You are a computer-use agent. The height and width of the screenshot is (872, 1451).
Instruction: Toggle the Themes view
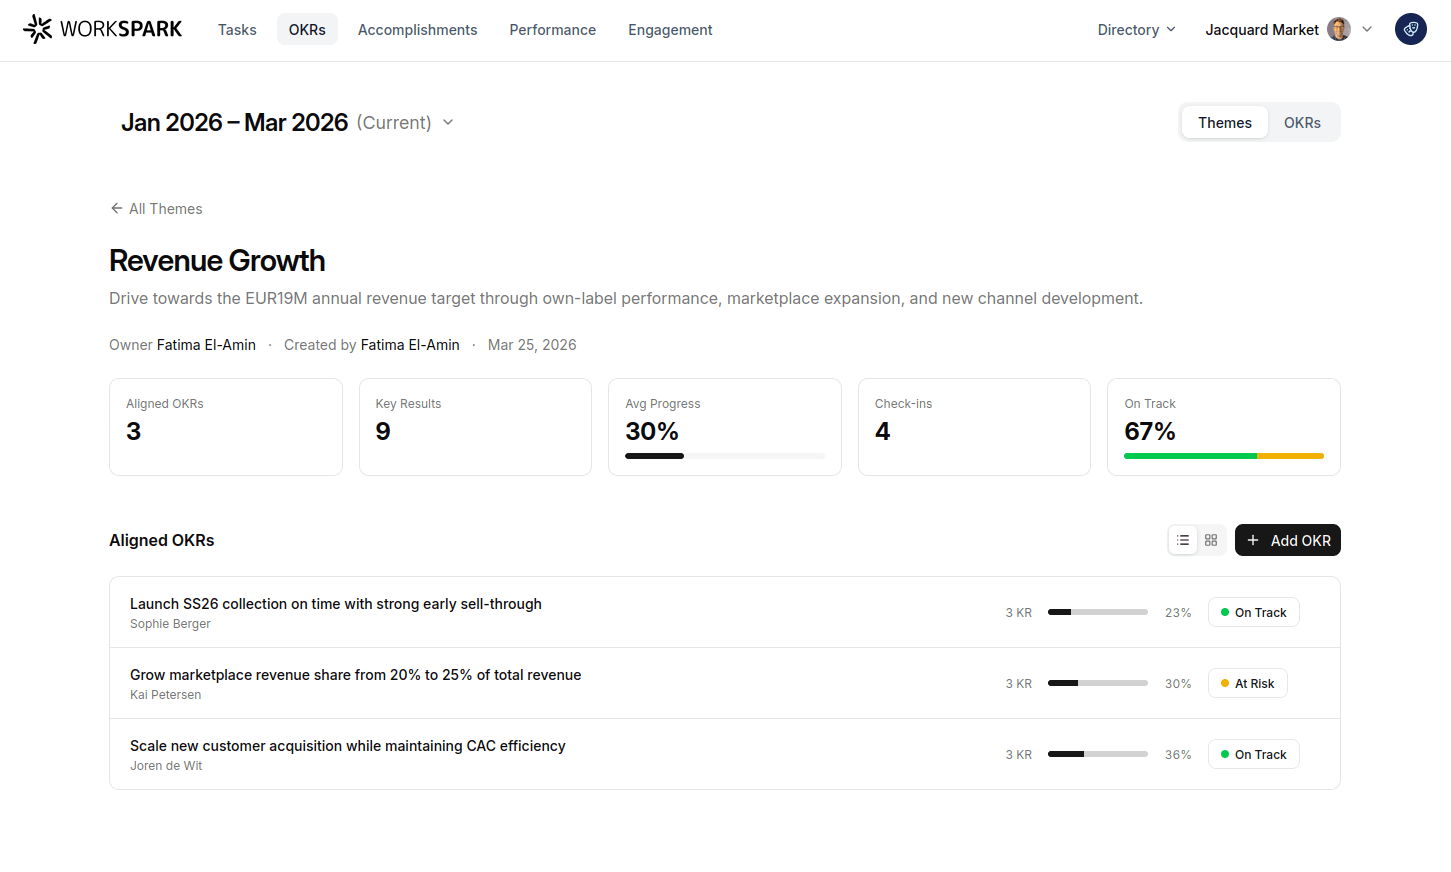[x=1224, y=122]
